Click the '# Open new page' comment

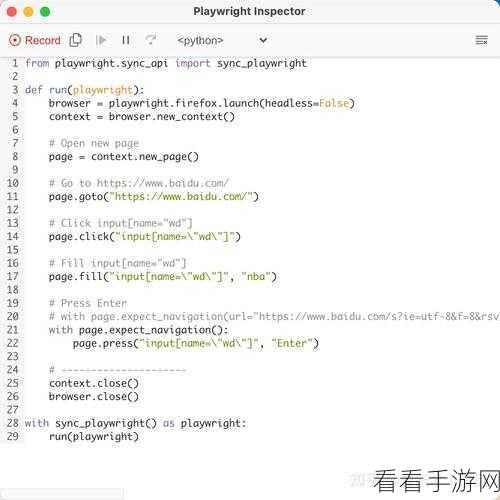click(94, 143)
